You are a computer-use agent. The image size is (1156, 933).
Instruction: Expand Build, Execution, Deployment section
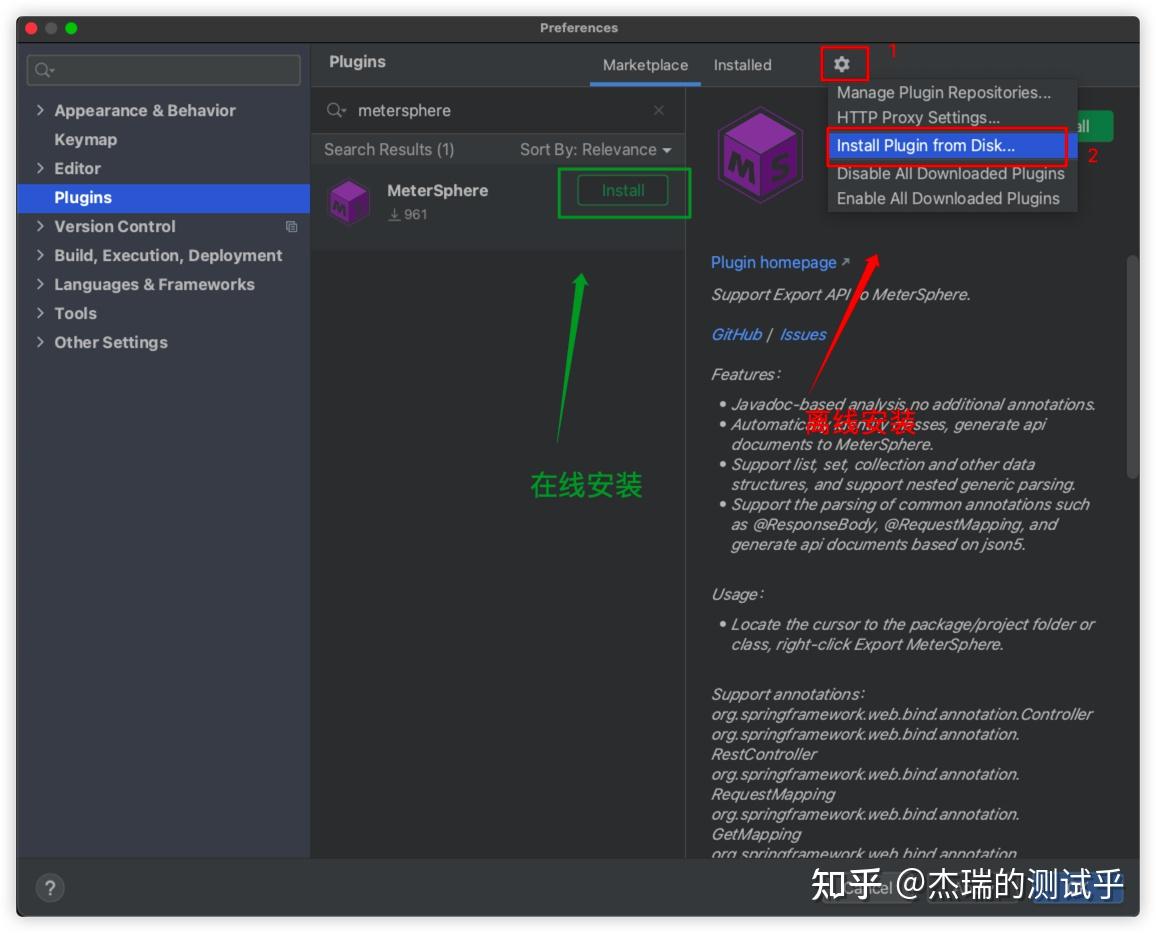click(x=40, y=255)
